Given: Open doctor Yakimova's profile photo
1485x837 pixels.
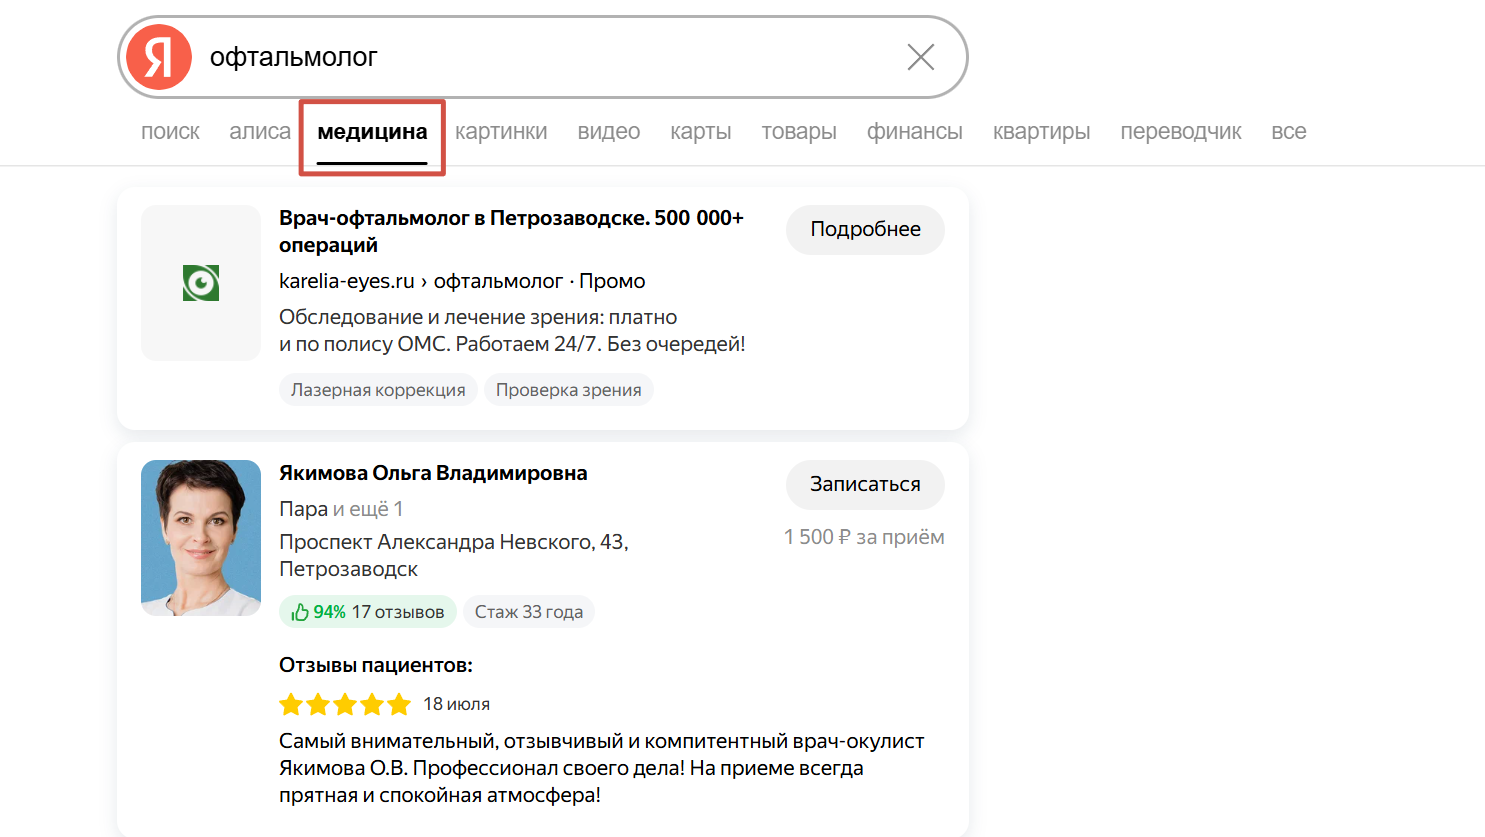Looking at the screenshot, I should [x=201, y=538].
